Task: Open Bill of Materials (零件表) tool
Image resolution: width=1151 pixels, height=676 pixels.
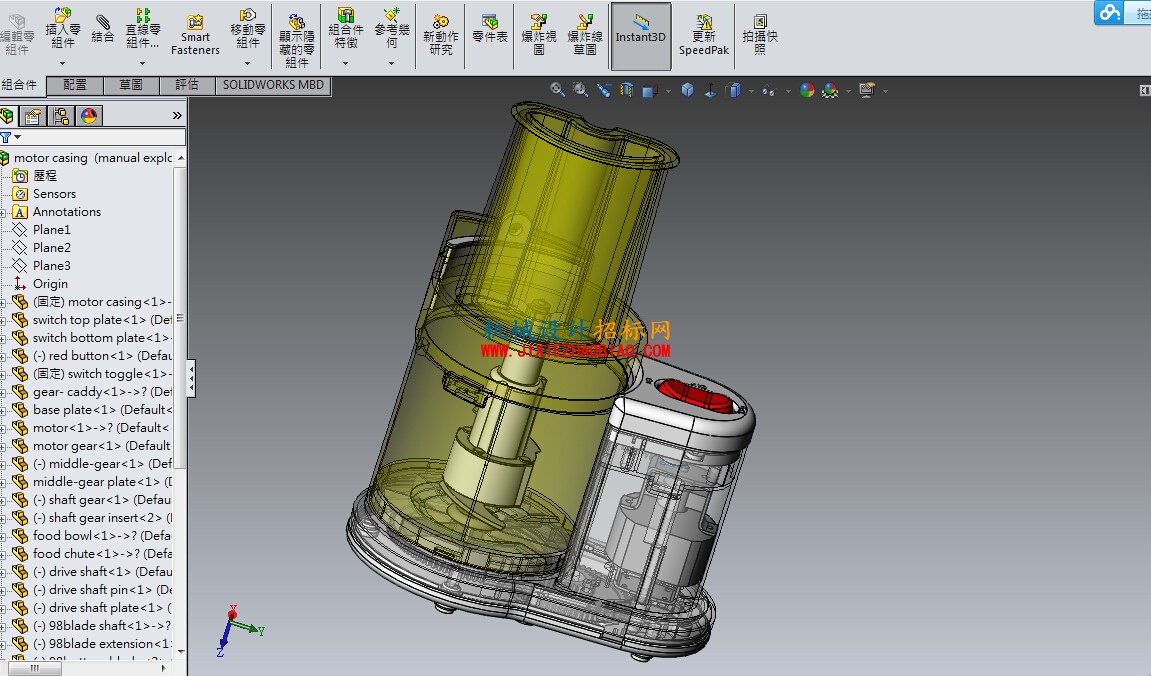Action: (490, 29)
